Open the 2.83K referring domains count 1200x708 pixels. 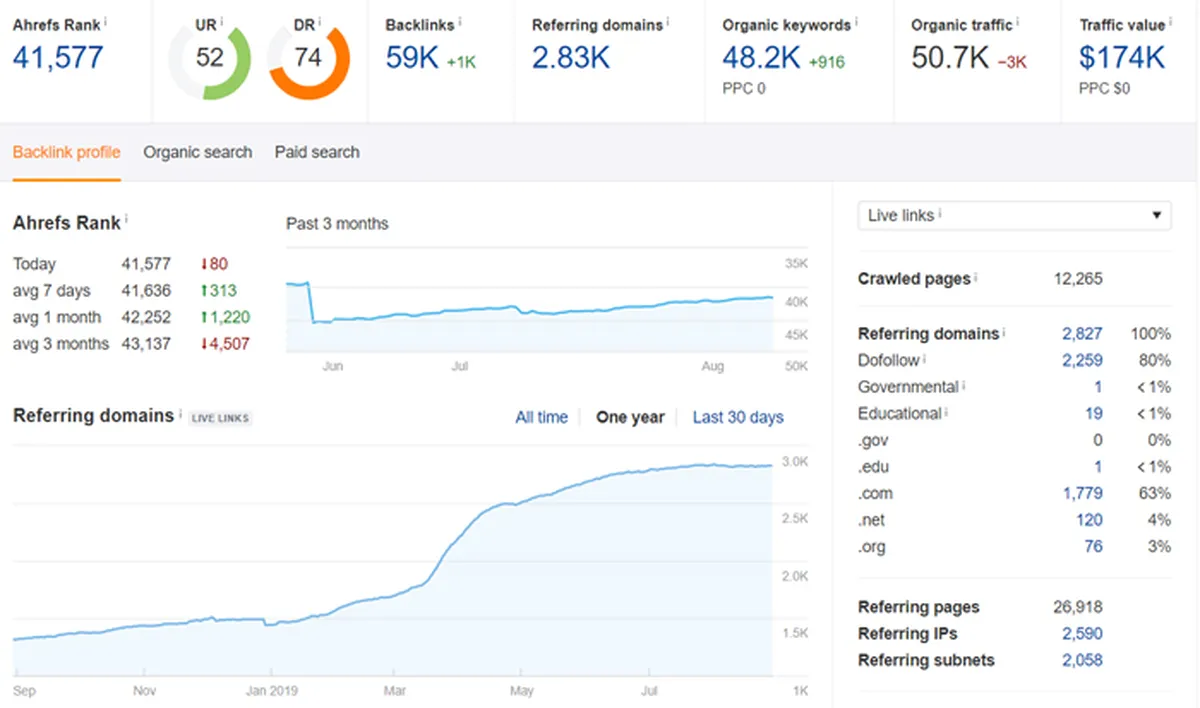point(571,58)
